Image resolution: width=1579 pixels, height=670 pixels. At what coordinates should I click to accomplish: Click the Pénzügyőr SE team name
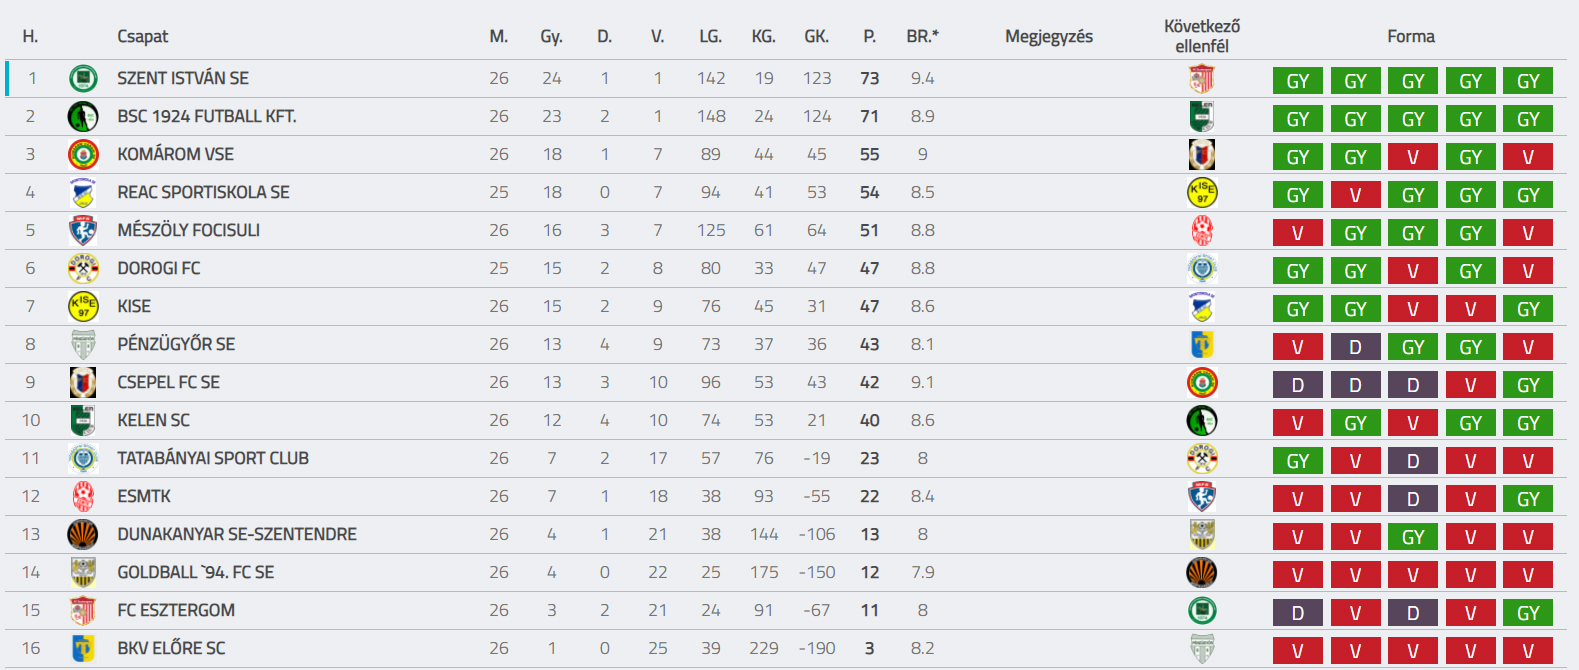(x=176, y=344)
